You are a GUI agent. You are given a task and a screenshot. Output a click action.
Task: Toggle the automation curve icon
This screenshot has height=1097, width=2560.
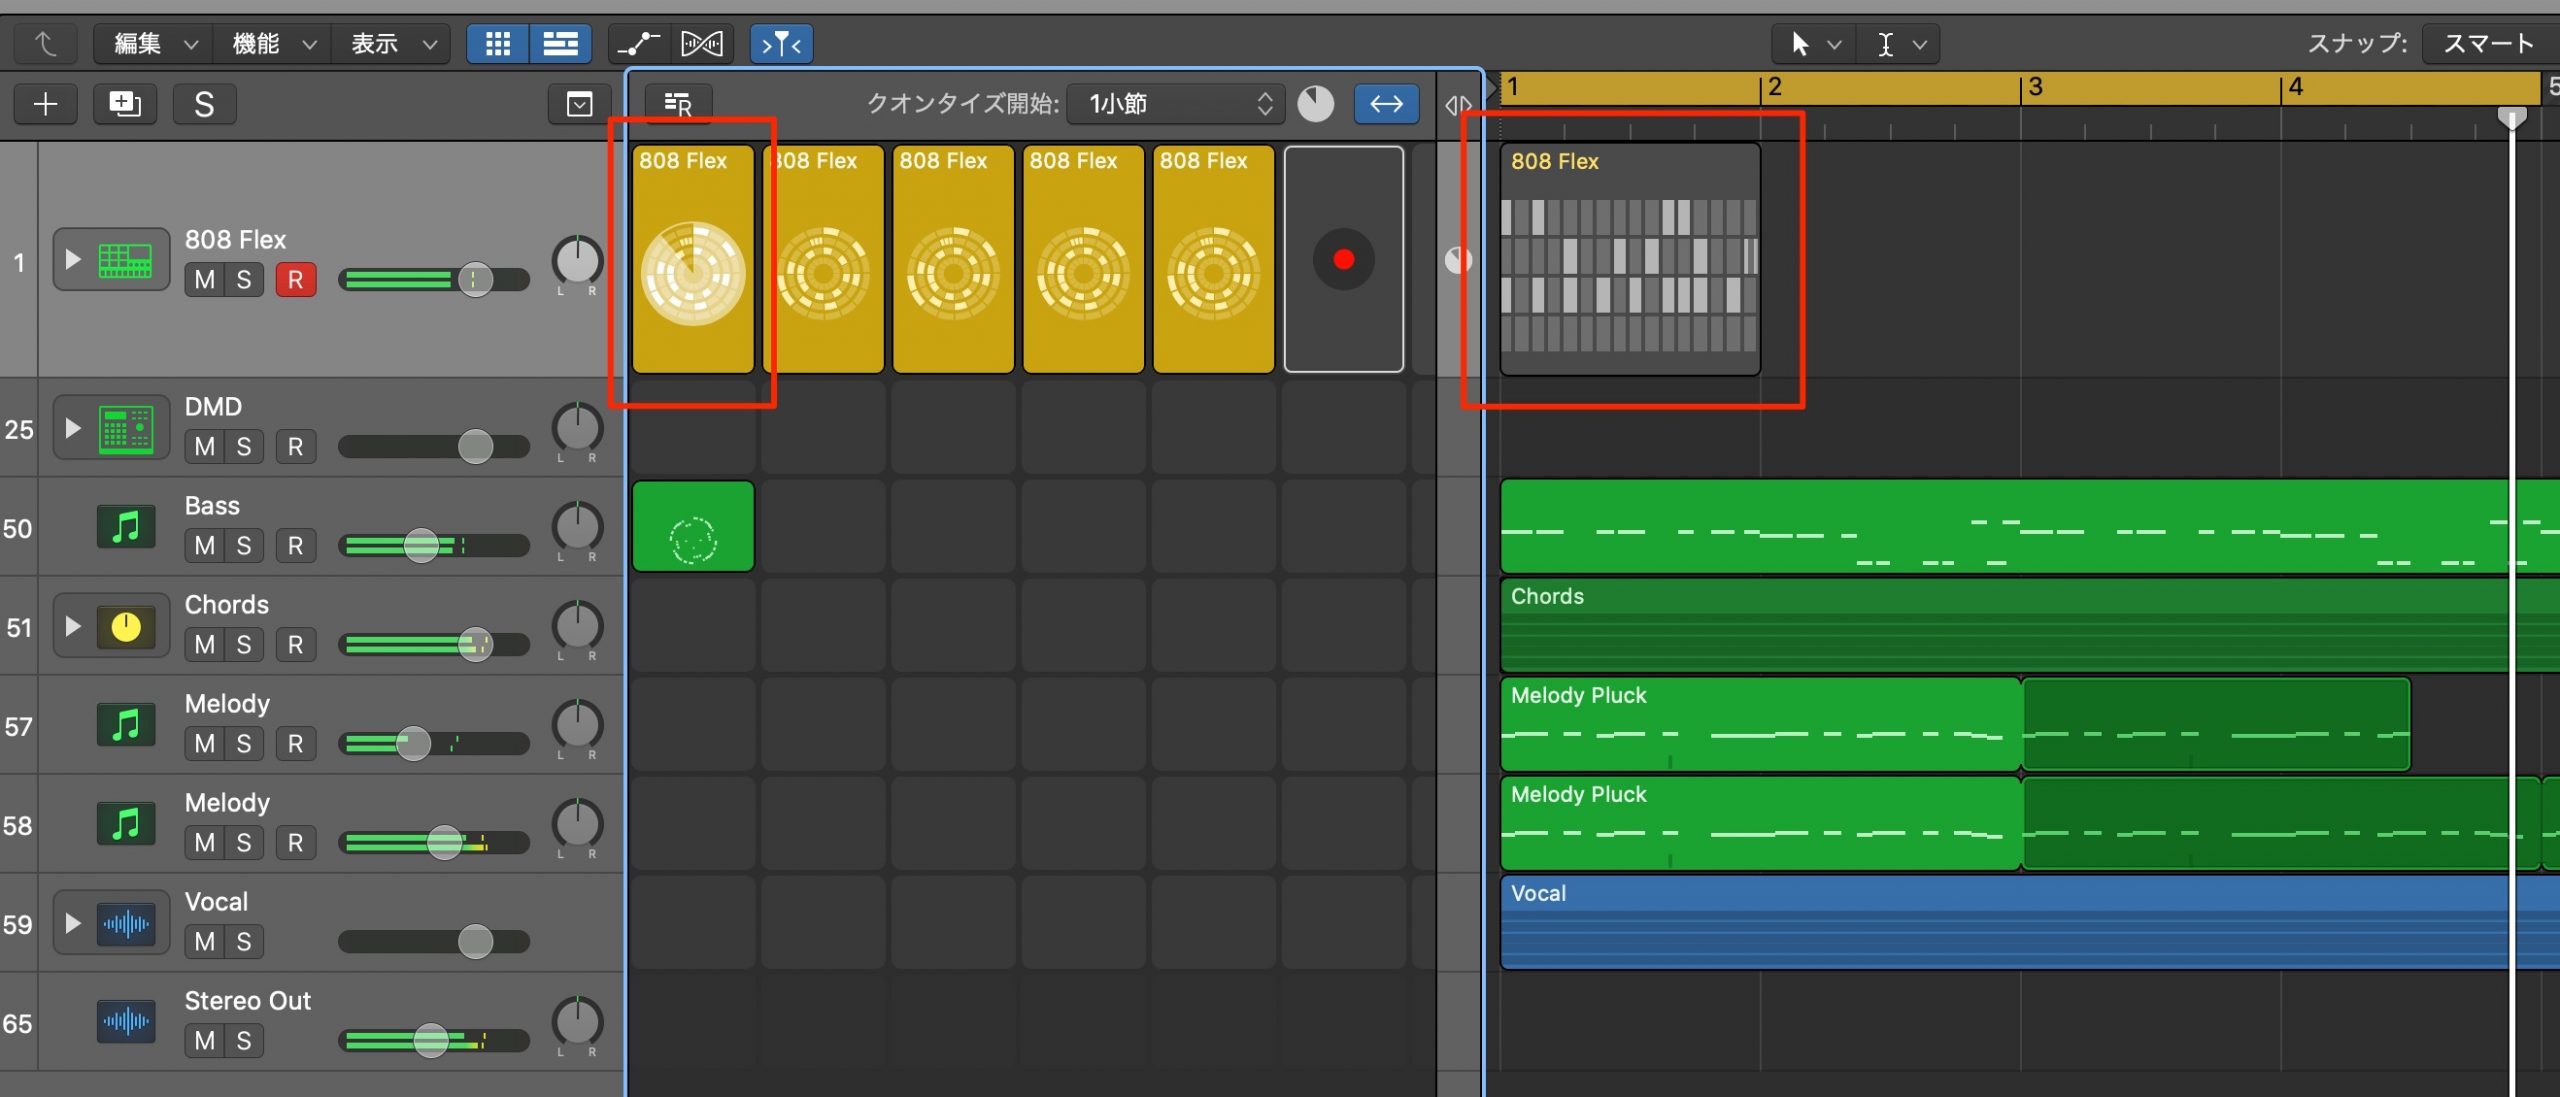(639, 44)
